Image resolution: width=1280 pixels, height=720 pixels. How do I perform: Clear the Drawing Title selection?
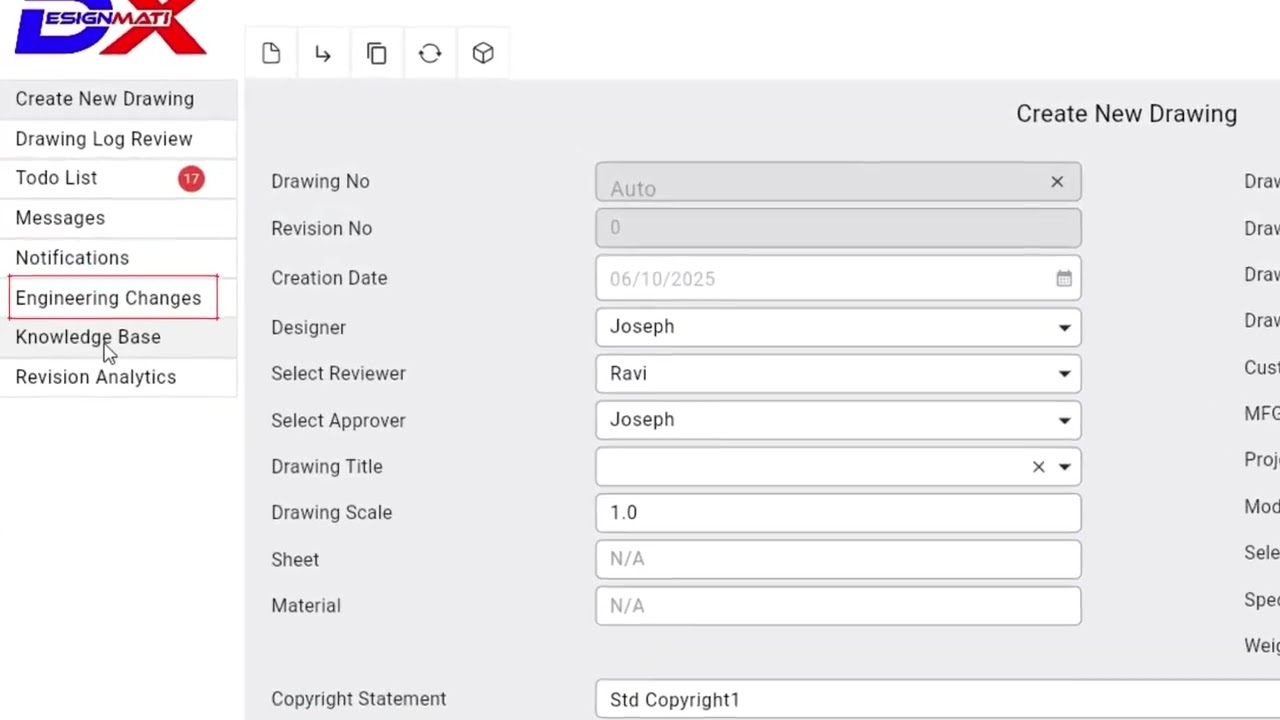coord(1038,467)
